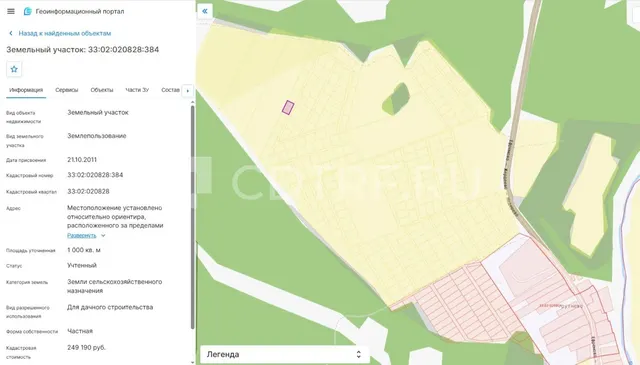The height and width of the screenshot is (365, 640).
Task: Click area value 1 000 кв. м
Action: tap(84, 250)
